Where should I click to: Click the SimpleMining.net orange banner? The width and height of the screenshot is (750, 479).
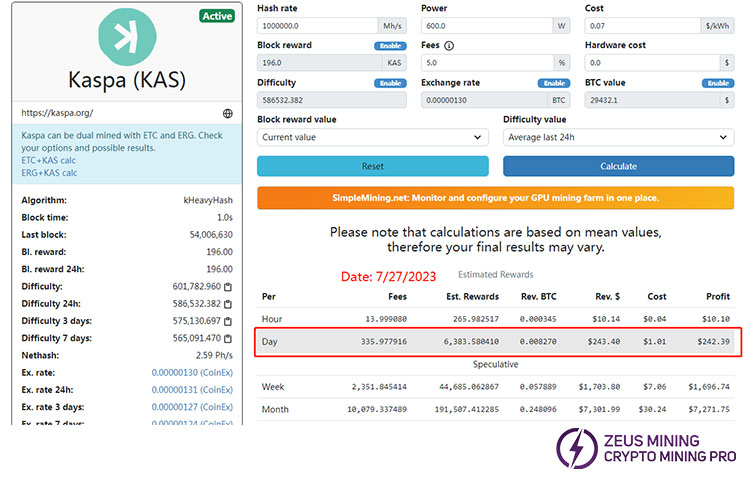click(495, 198)
